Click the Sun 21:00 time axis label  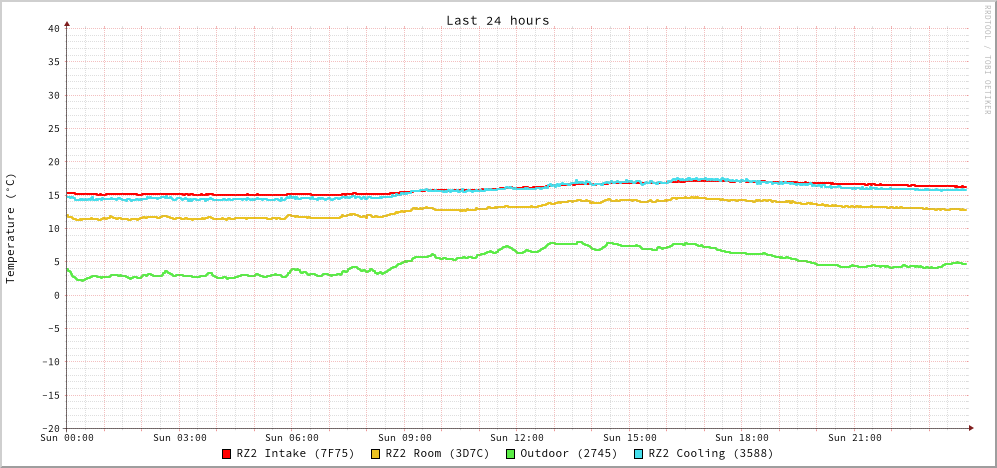coord(854,438)
